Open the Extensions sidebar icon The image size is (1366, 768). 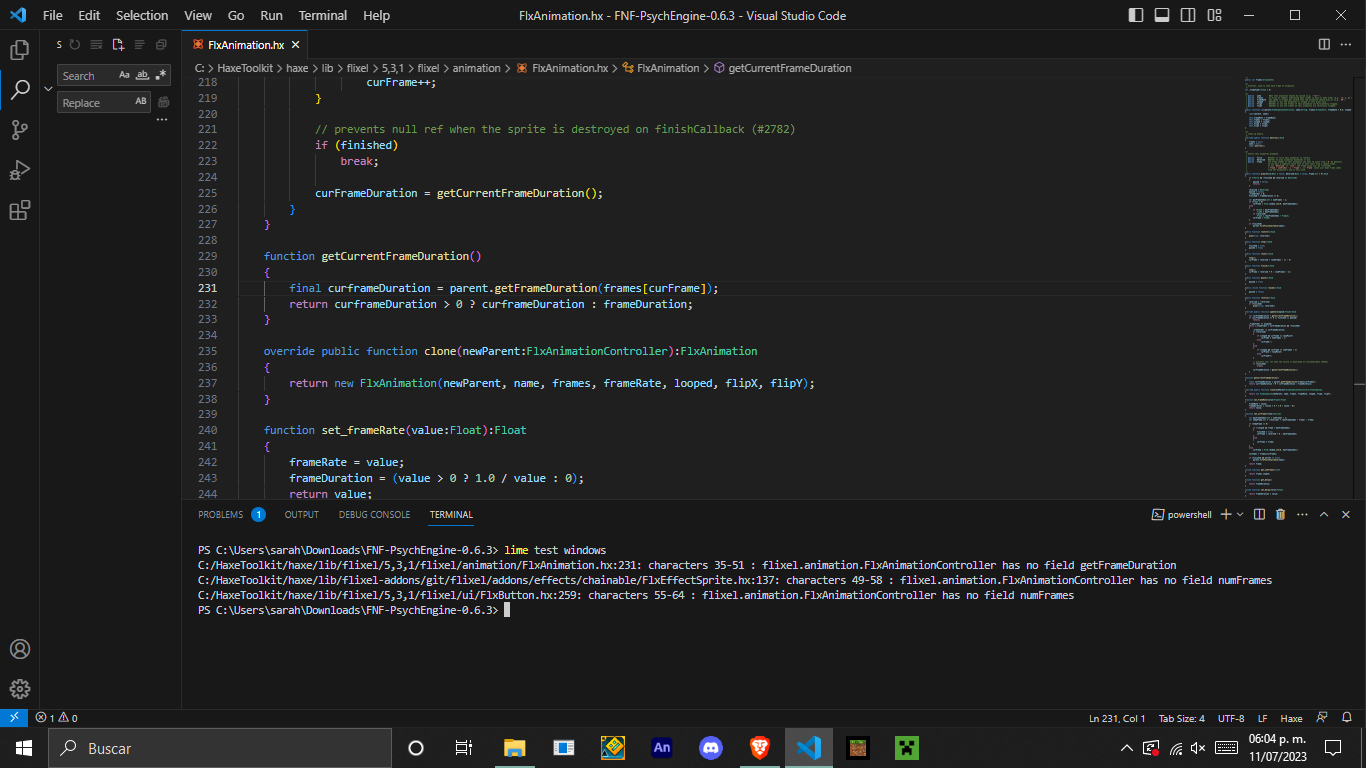pyautogui.click(x=21, y=210)
